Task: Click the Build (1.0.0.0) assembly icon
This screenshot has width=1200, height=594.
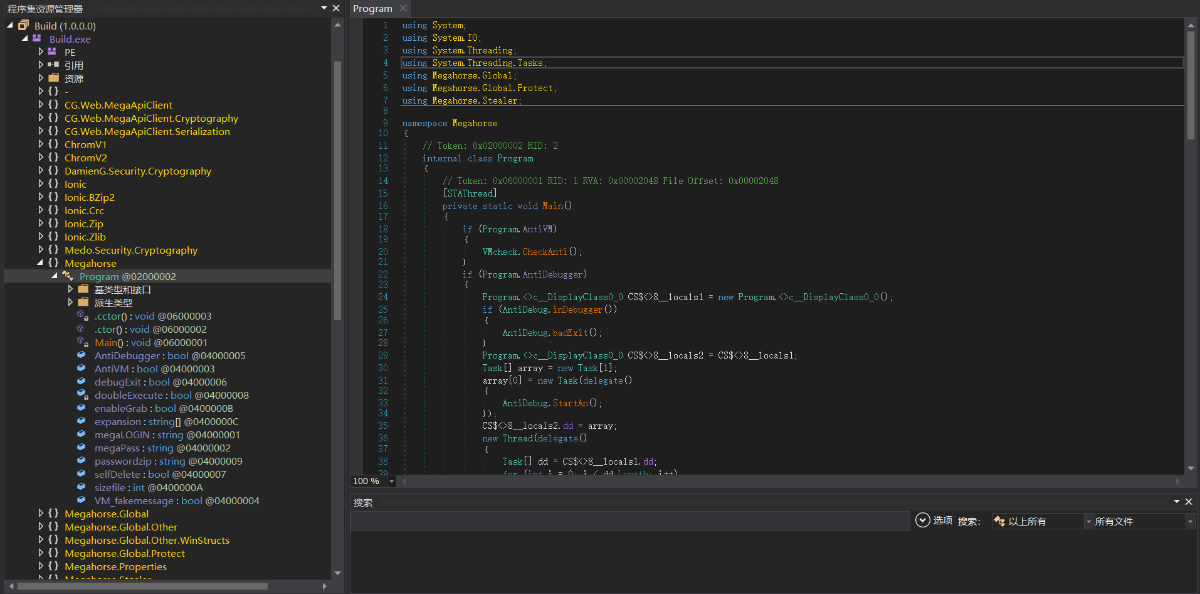Action: (x=22, y=25)
